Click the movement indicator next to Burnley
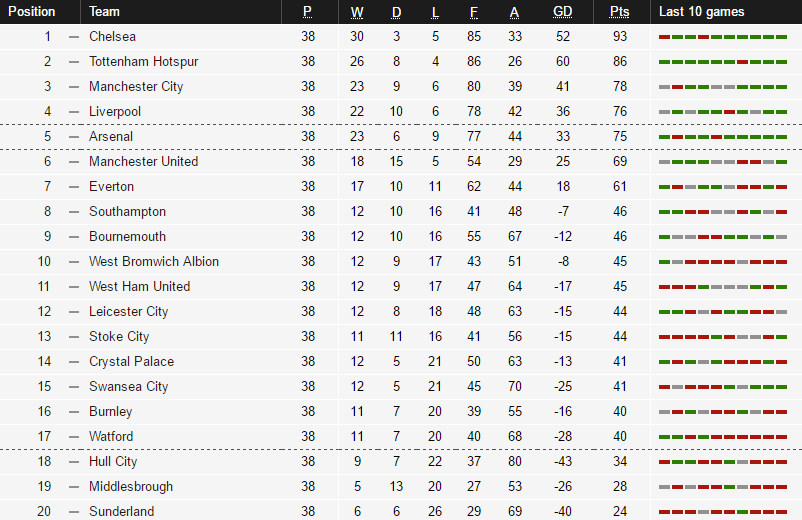 coord(74,412)
